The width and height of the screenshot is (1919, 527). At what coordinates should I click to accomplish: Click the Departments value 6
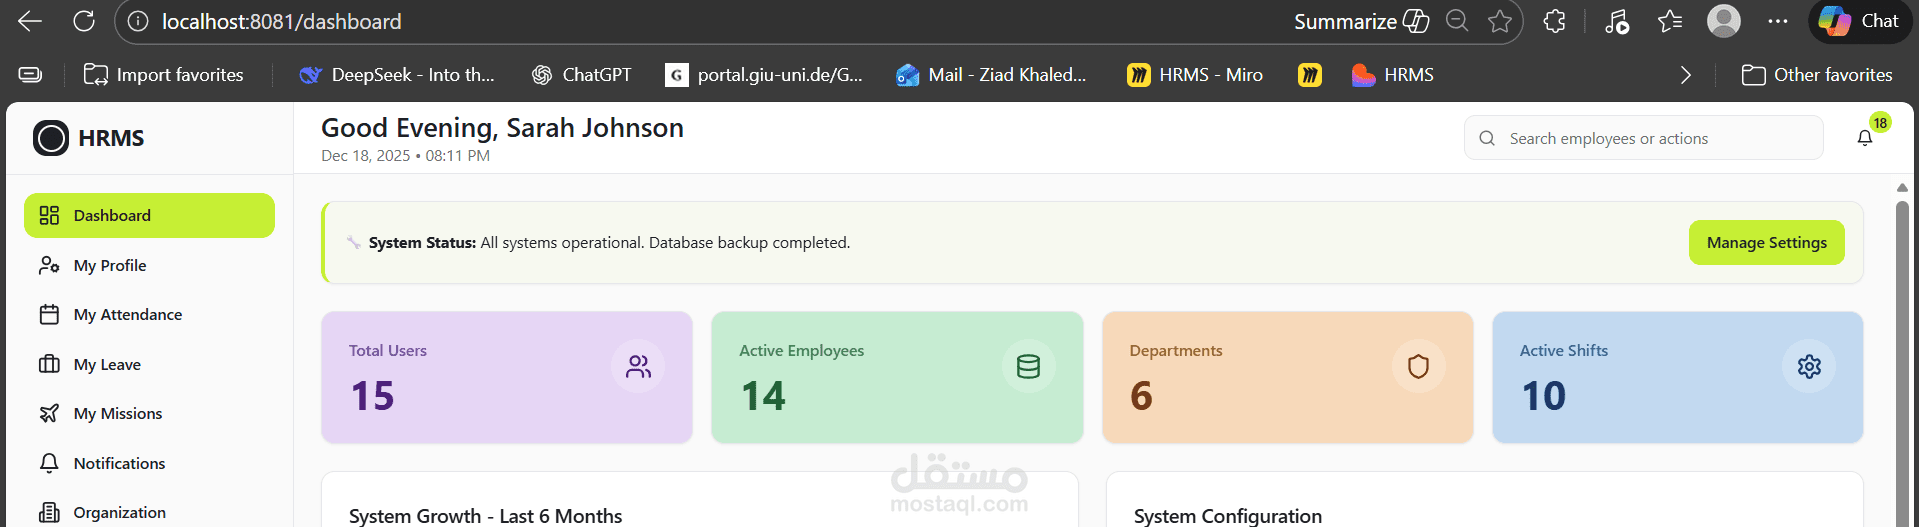1141,396
